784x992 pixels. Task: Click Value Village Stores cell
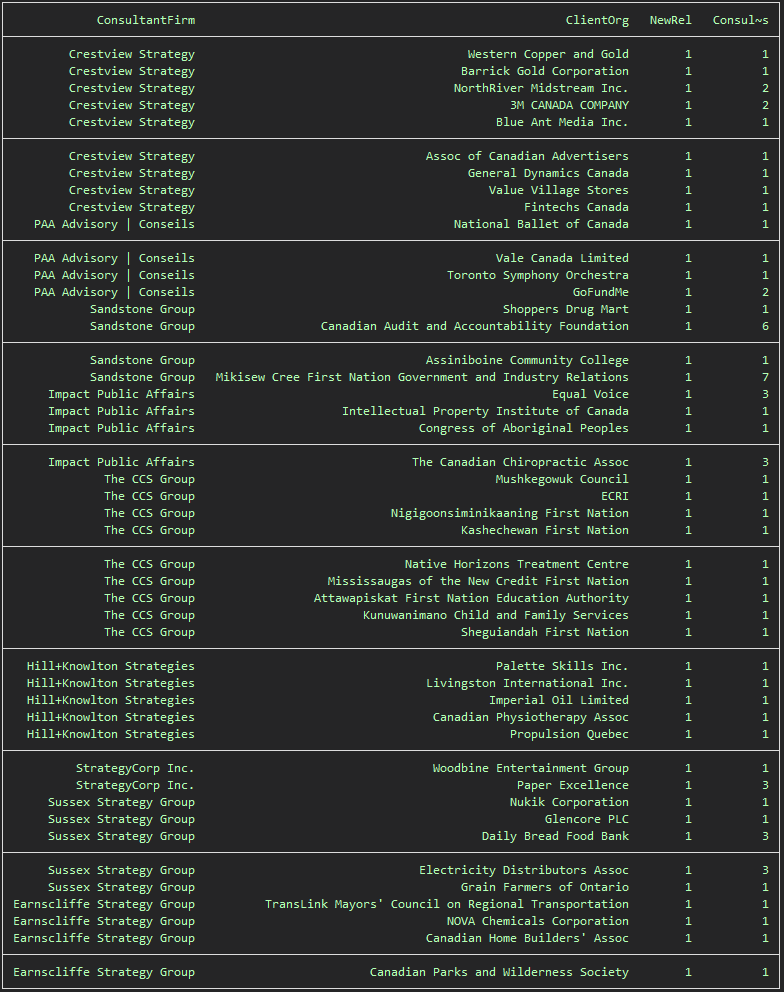point(559,190)
